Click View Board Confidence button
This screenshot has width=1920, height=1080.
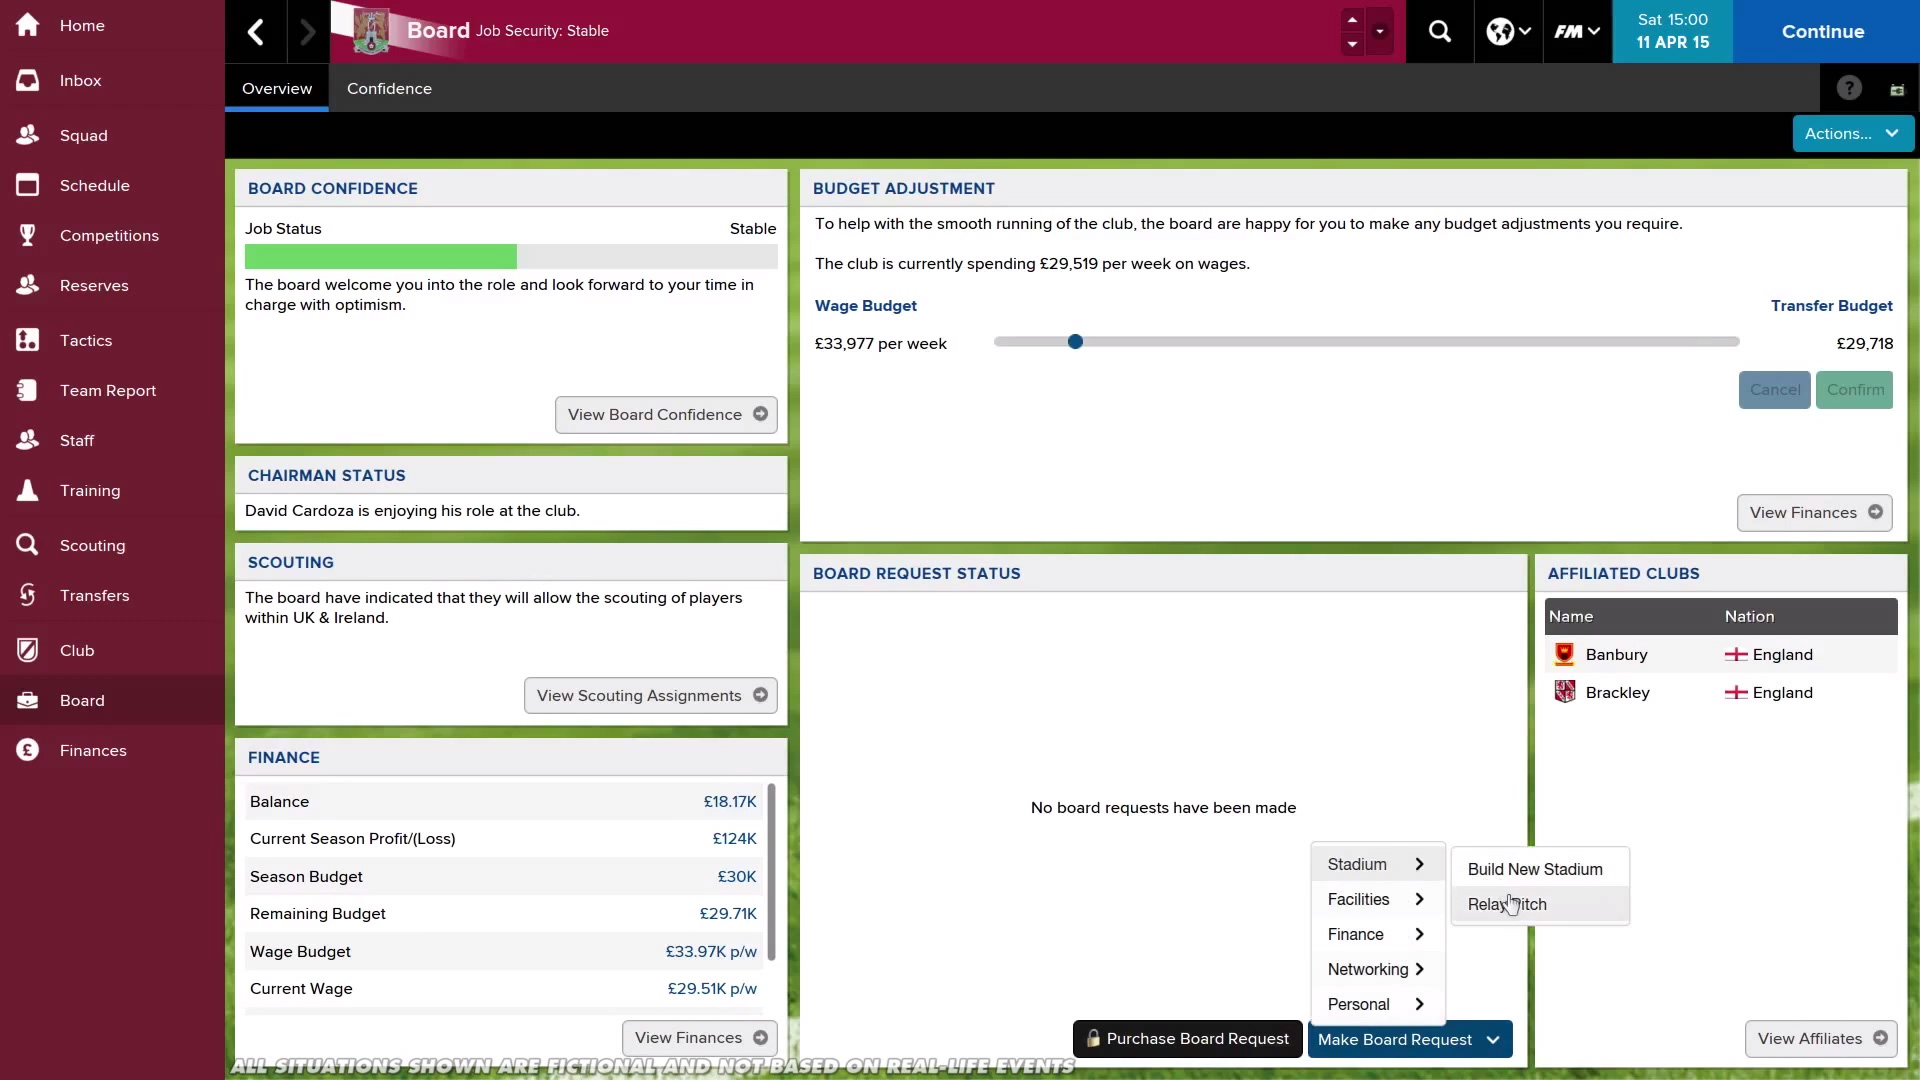(x=666, y=414)
